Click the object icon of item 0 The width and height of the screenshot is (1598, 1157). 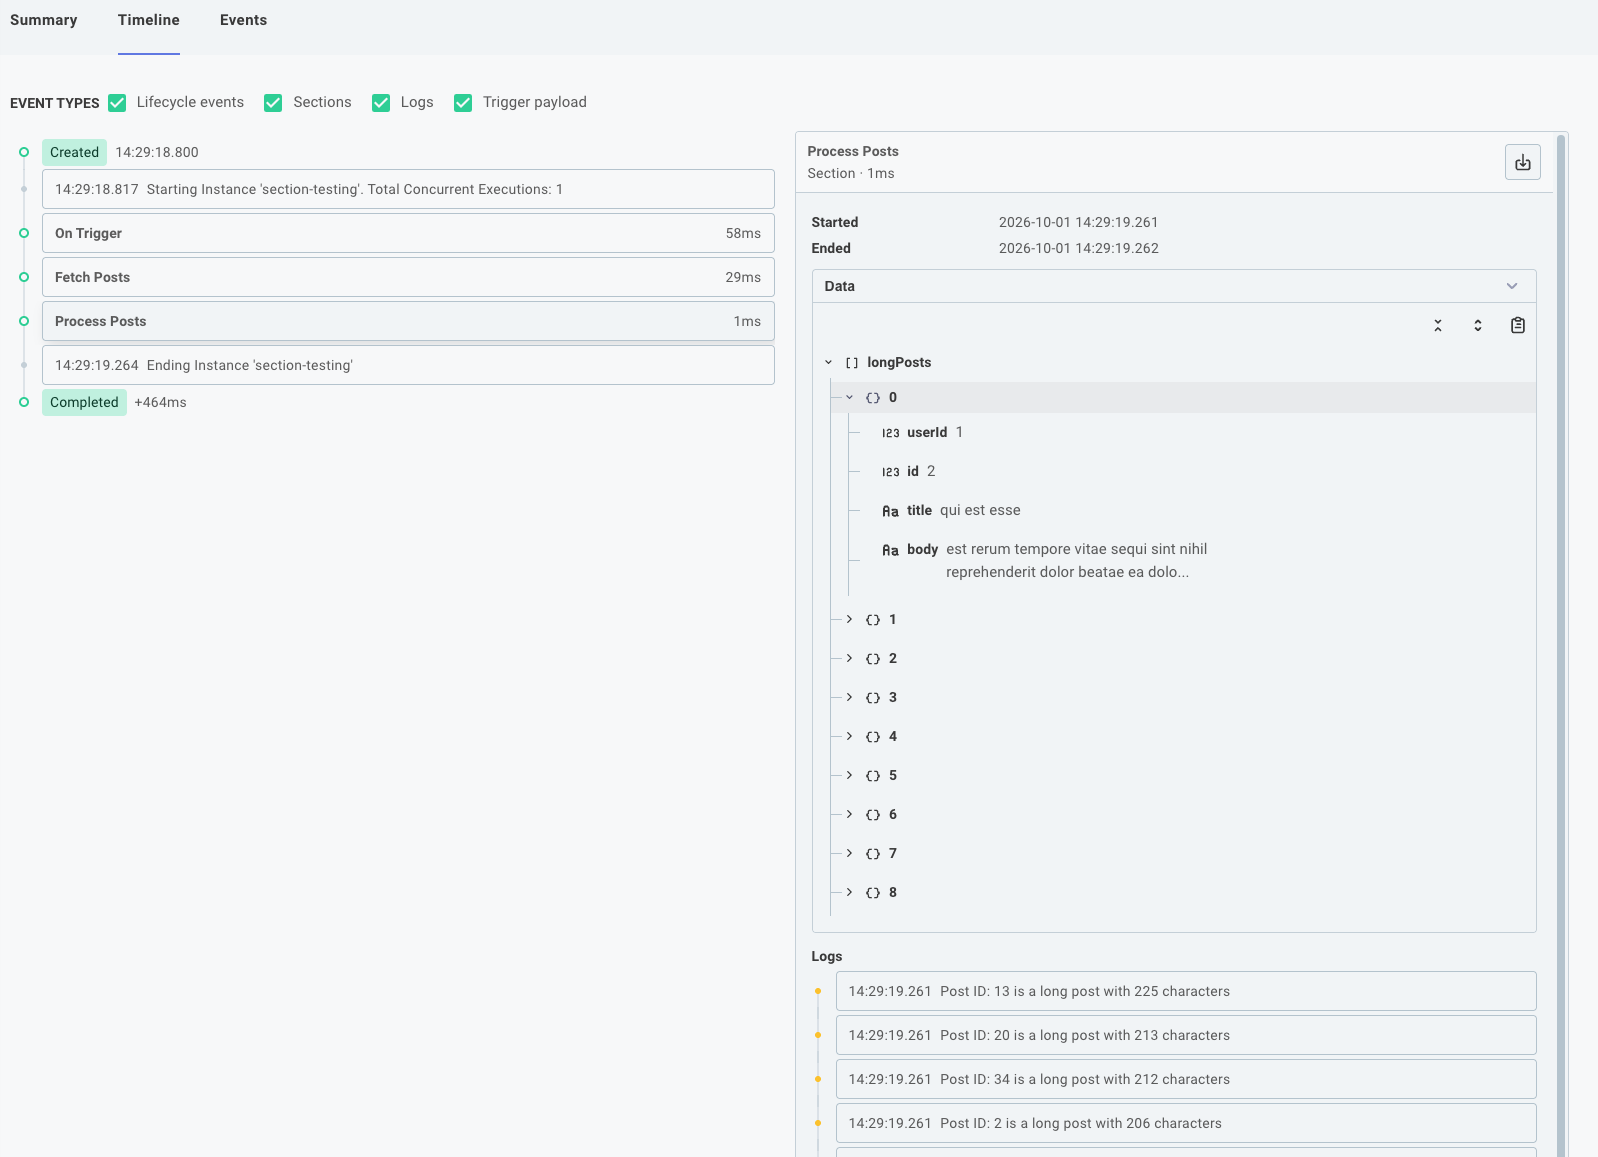(x=873, y=398)
